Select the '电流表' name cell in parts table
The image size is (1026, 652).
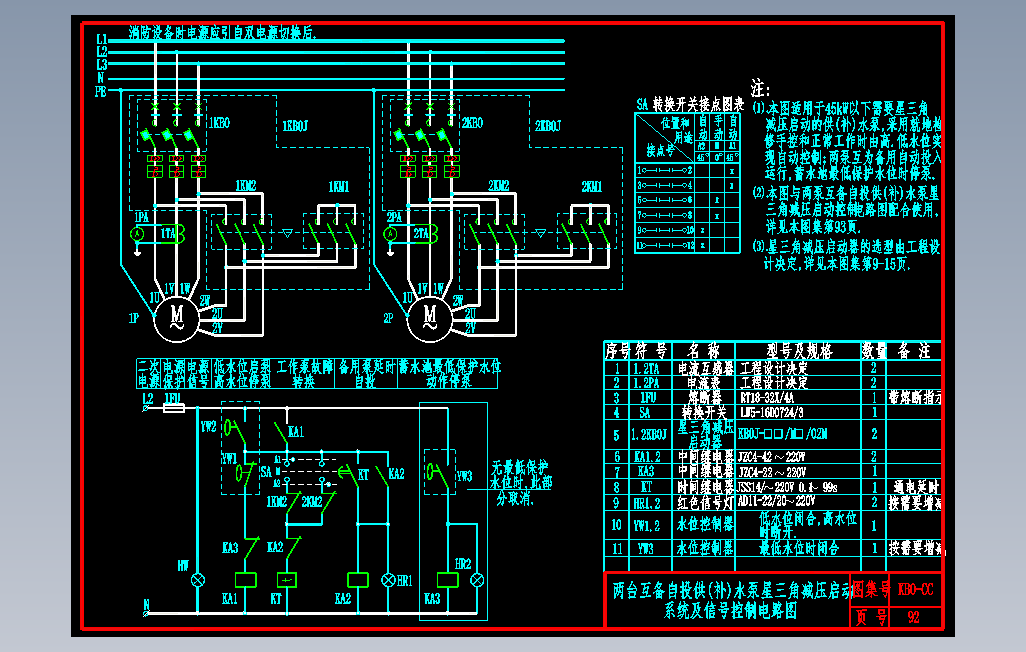[x=703, y=383]
